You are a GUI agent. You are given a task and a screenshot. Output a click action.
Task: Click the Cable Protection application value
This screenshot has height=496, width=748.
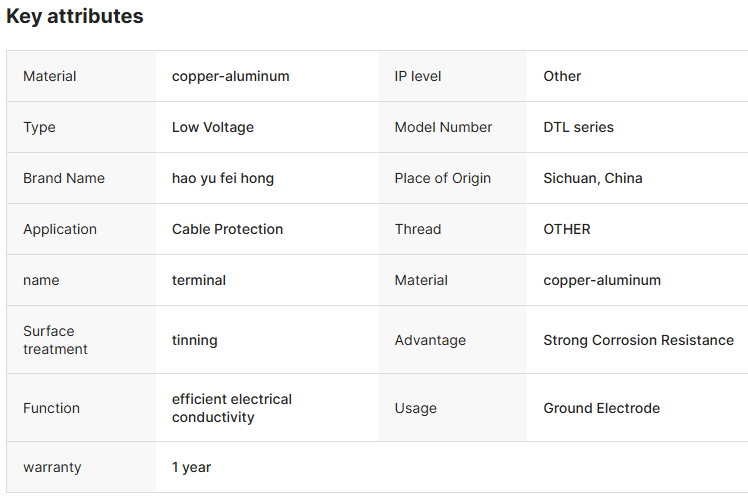pos(227,229)
